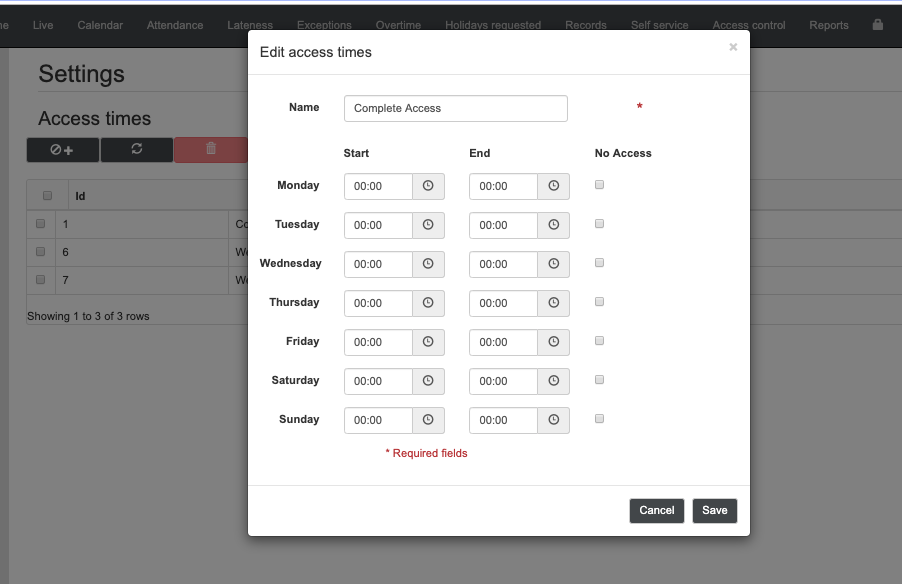The height and width of the screenshot is (584, 902).
Task: Enable No Access for Monday
Action: coord(600,185)
